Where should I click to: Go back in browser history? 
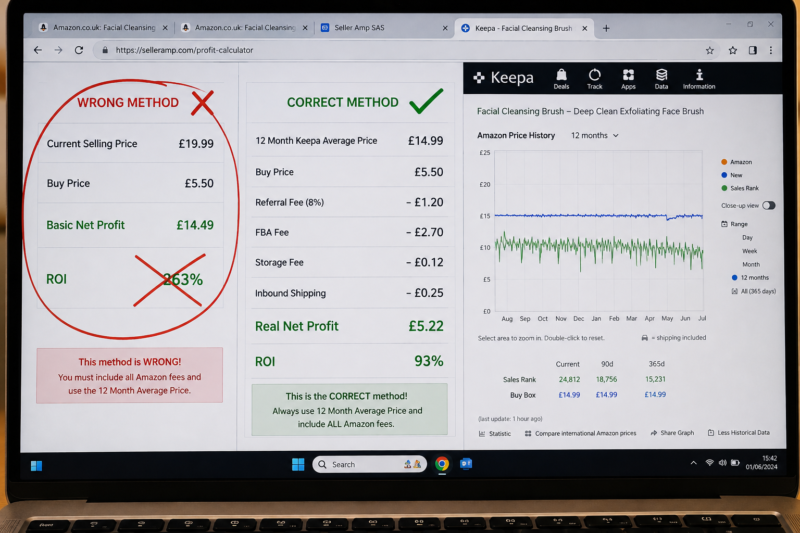tap(38, 50)
